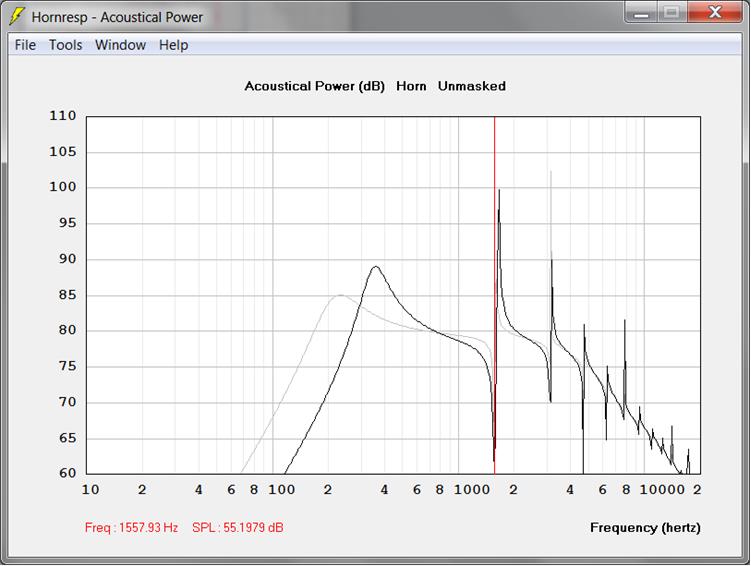751x566 pixels.
Task: Maximize the Hornresp window
Action: point(672,12)
